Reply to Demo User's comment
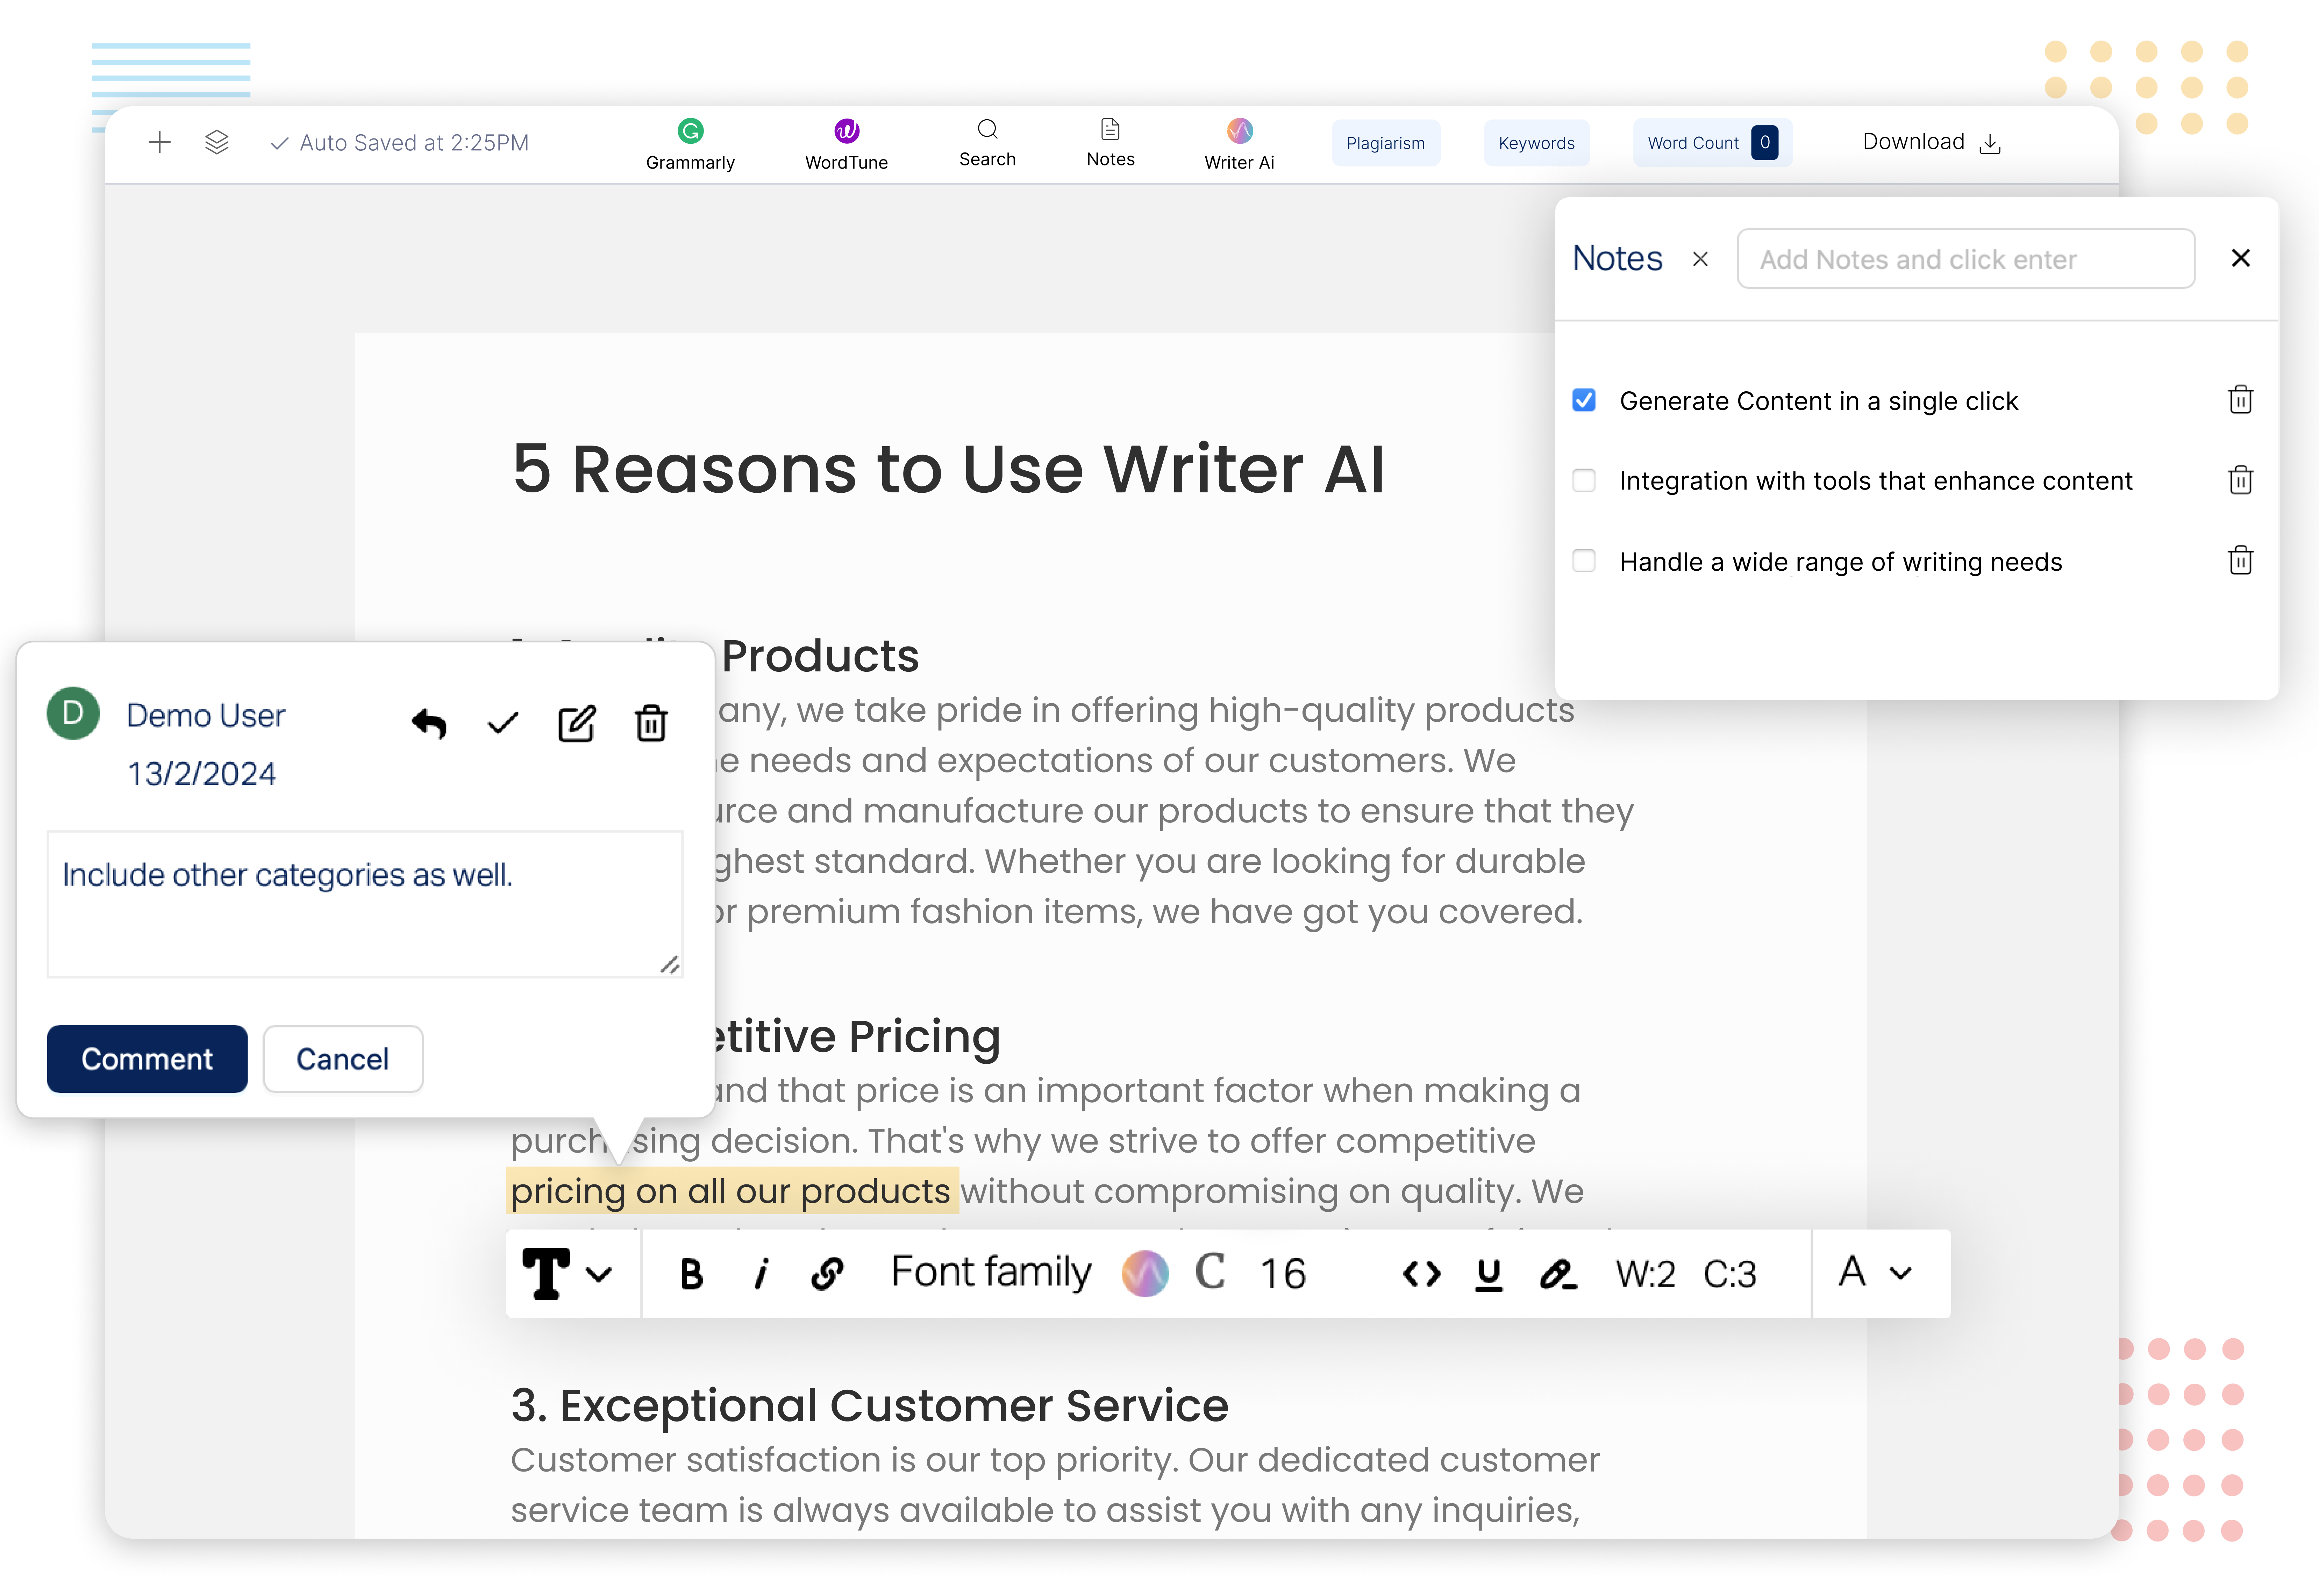2319x1596 pixels. tap(429, 723)
